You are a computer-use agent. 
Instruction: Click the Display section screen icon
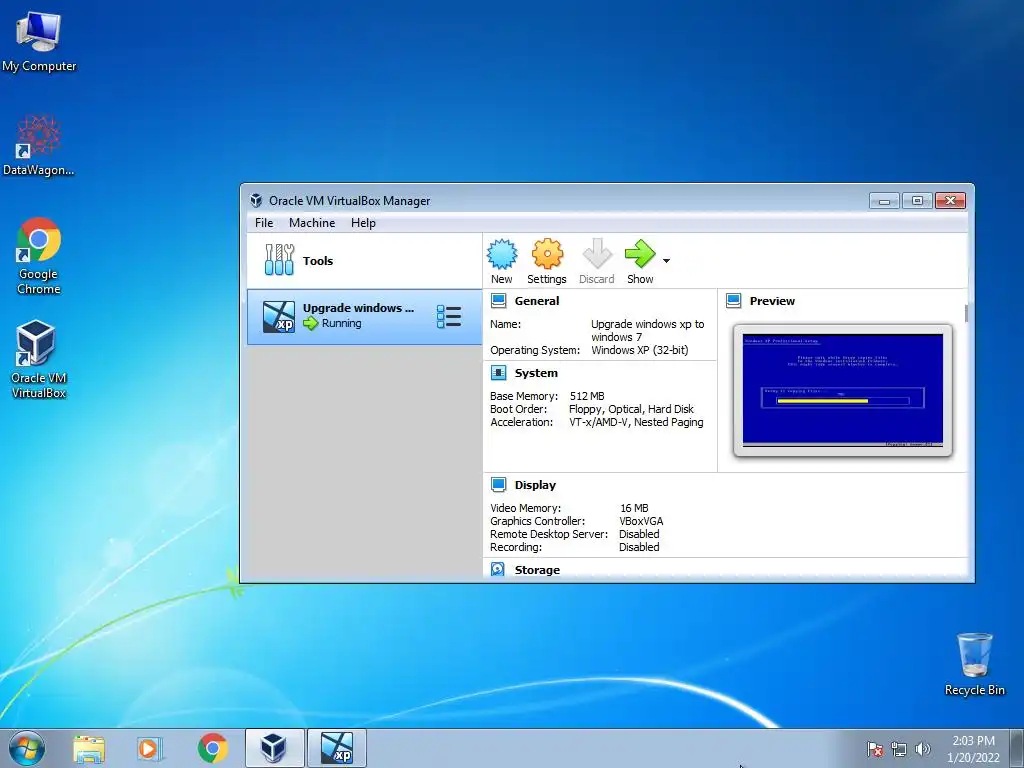(498, 485)
